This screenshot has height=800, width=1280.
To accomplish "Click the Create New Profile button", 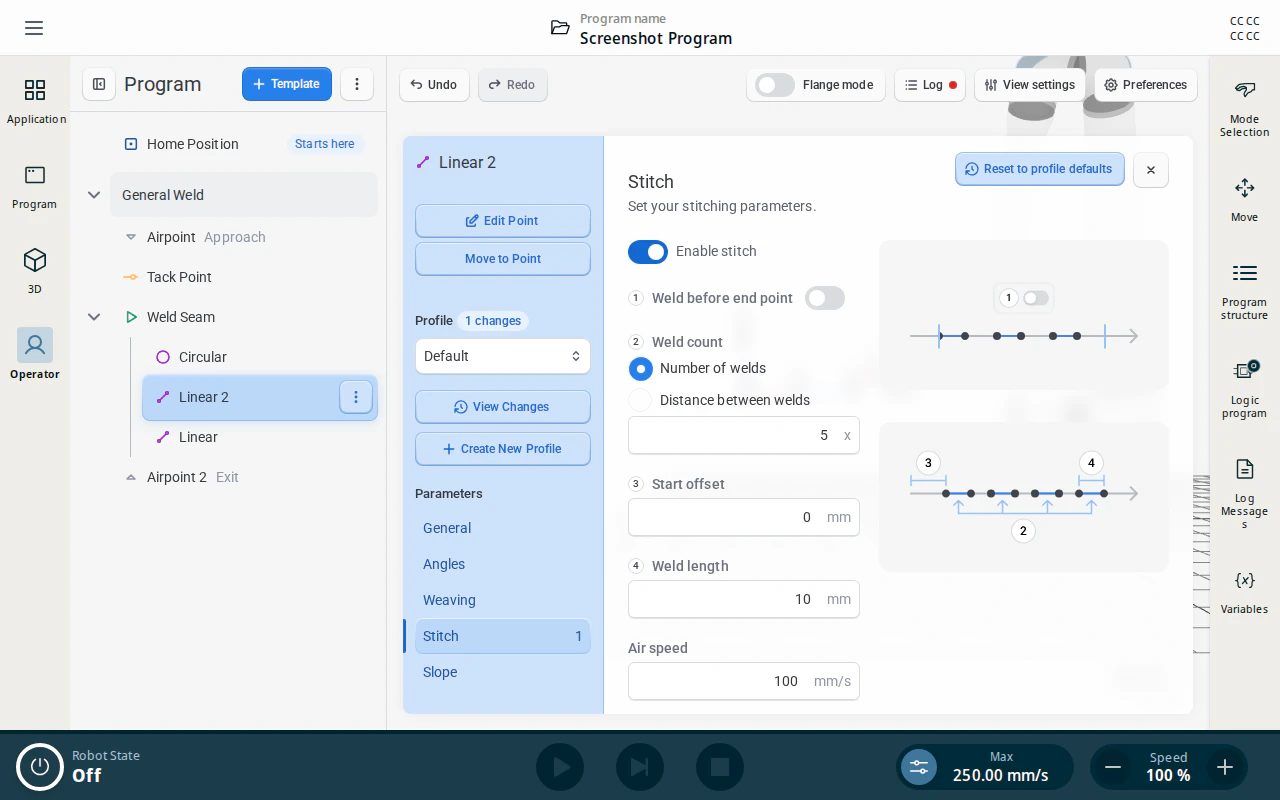I will 503,449.
